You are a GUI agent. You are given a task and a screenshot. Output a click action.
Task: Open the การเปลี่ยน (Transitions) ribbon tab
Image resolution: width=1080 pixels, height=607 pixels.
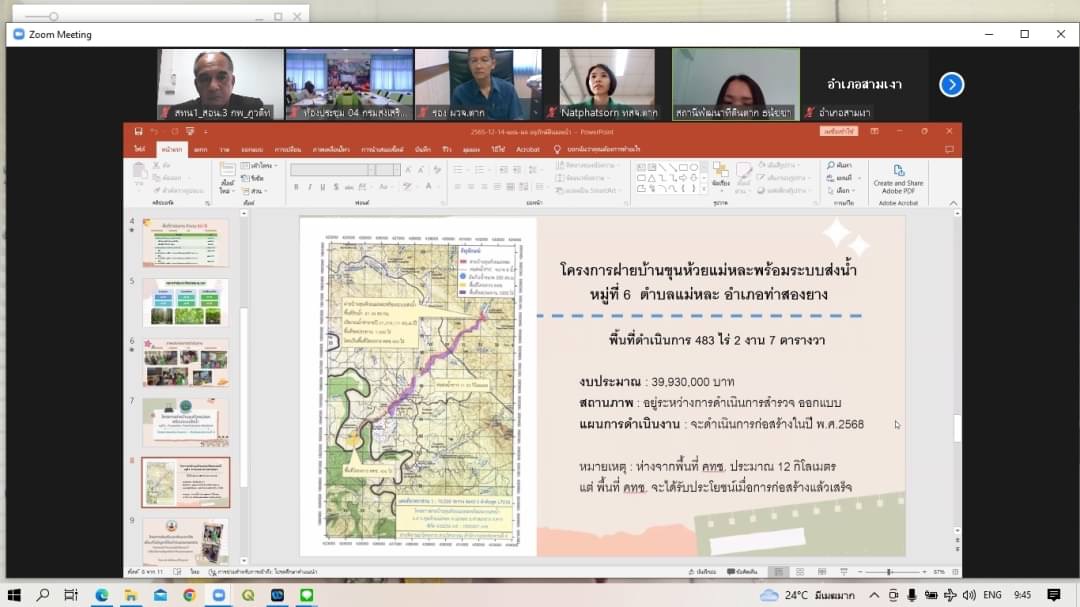pos(288,149)
